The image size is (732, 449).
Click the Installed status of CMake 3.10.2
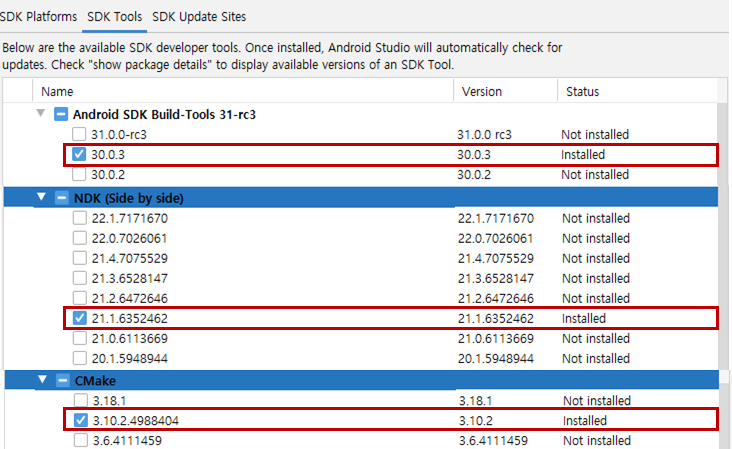pyautogui.click(x=585, y=421)
